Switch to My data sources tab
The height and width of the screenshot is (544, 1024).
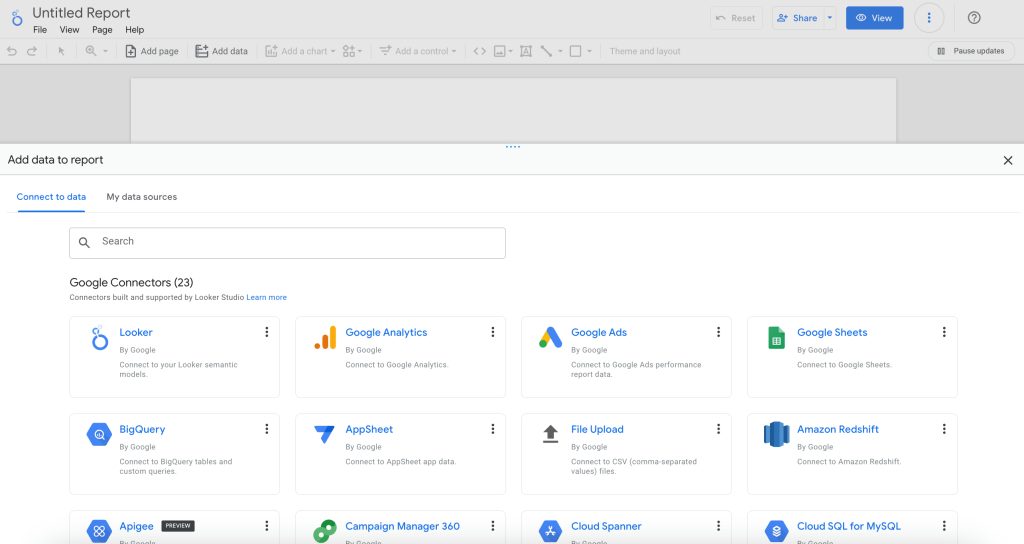click(x=142, y=197)
